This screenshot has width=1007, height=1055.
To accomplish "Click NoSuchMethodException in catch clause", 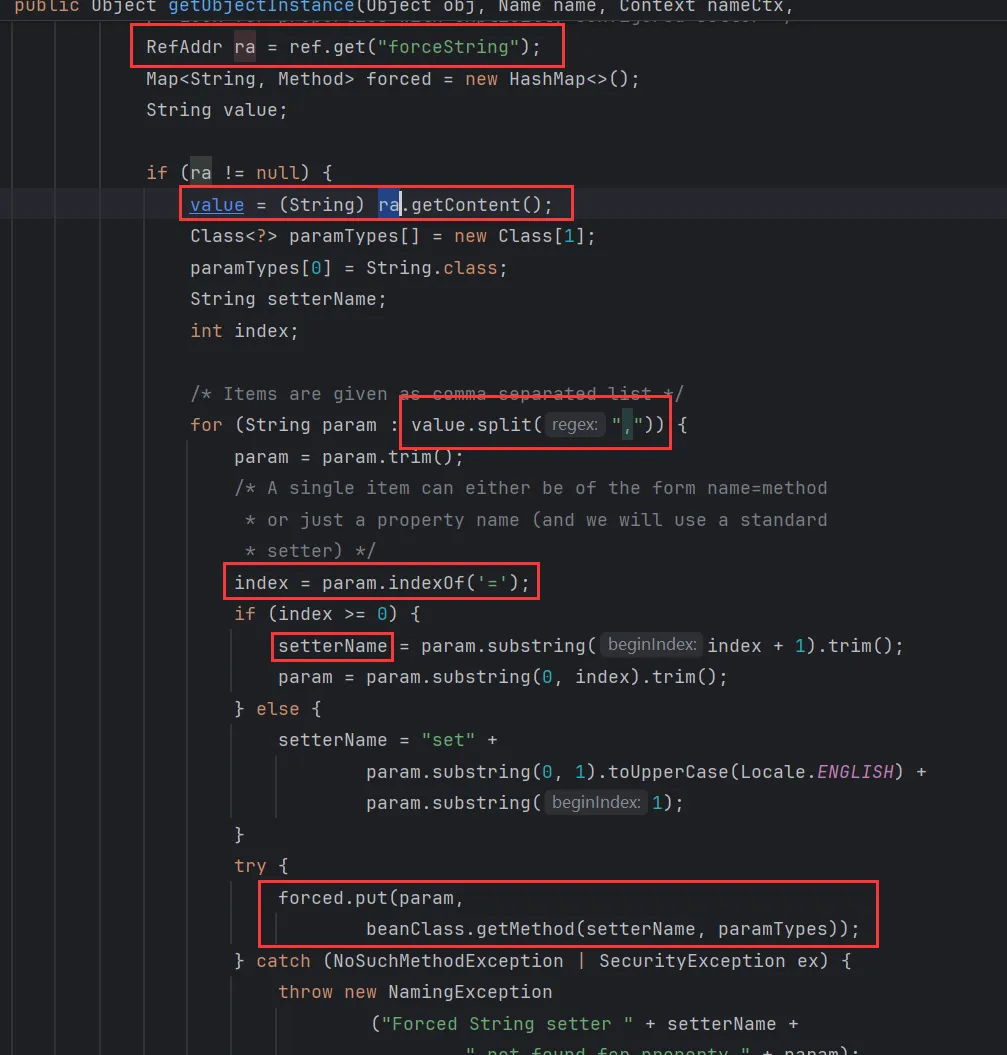I will tap(448, 961).
